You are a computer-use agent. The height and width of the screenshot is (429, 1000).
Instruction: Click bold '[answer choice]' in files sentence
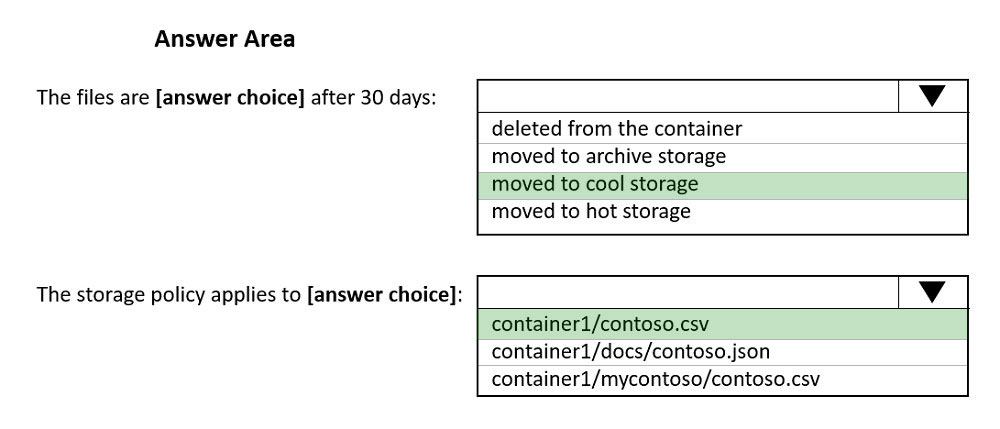click(x=230, y=98)
